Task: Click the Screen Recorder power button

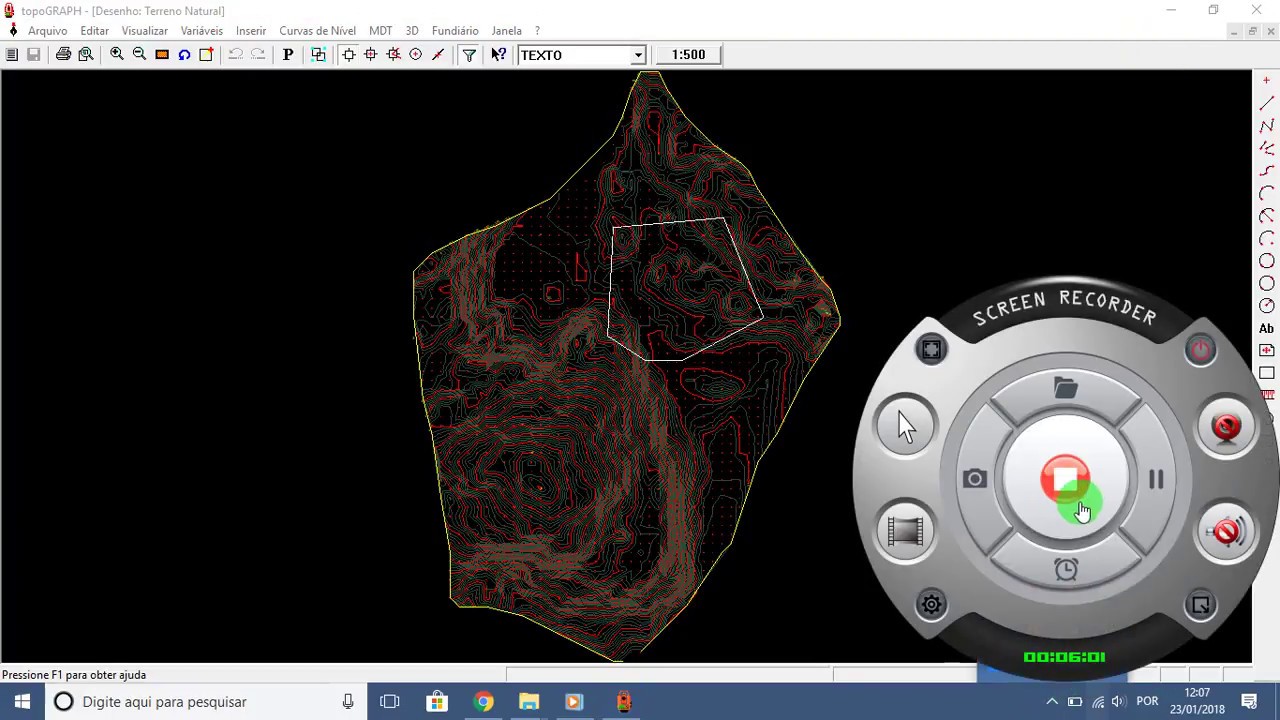Action: [x=1201, y=349]
